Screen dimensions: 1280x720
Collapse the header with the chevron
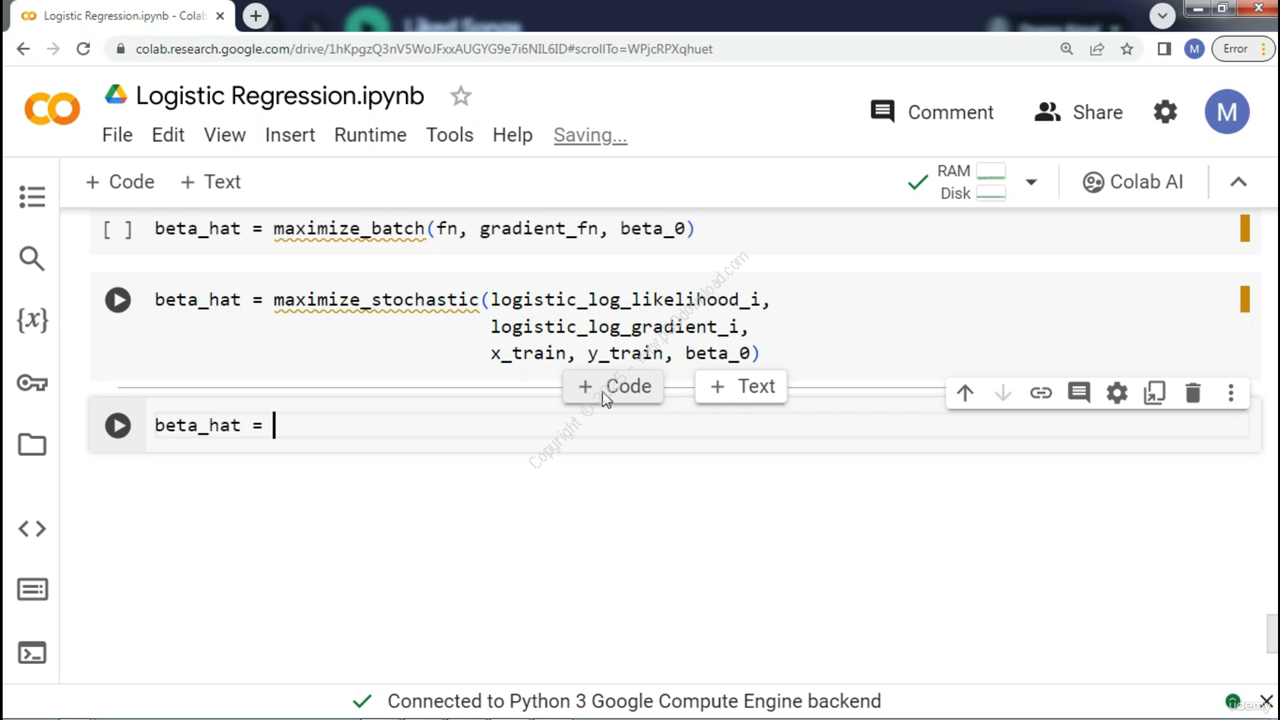point(1238,182)
